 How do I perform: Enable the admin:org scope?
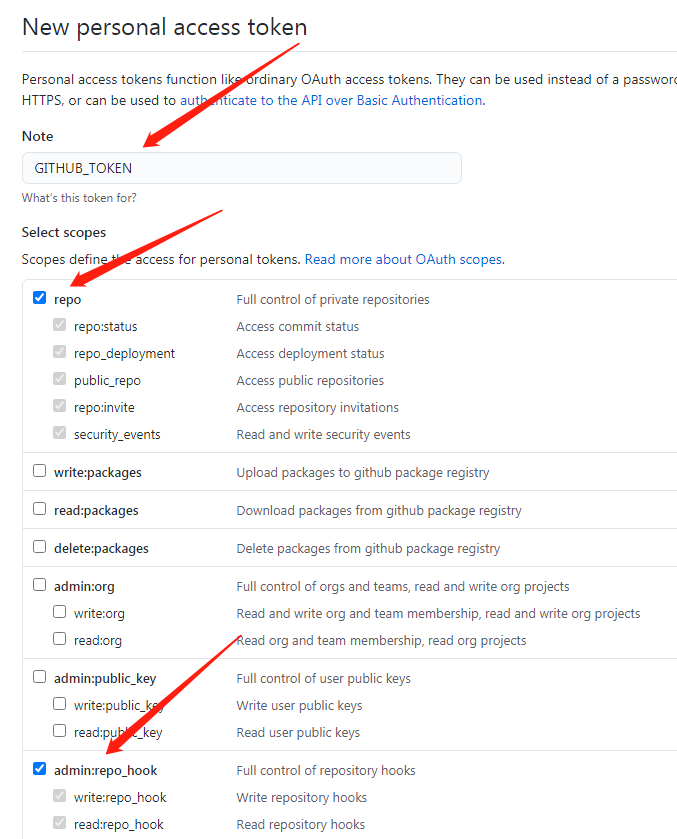pos(40,585)
